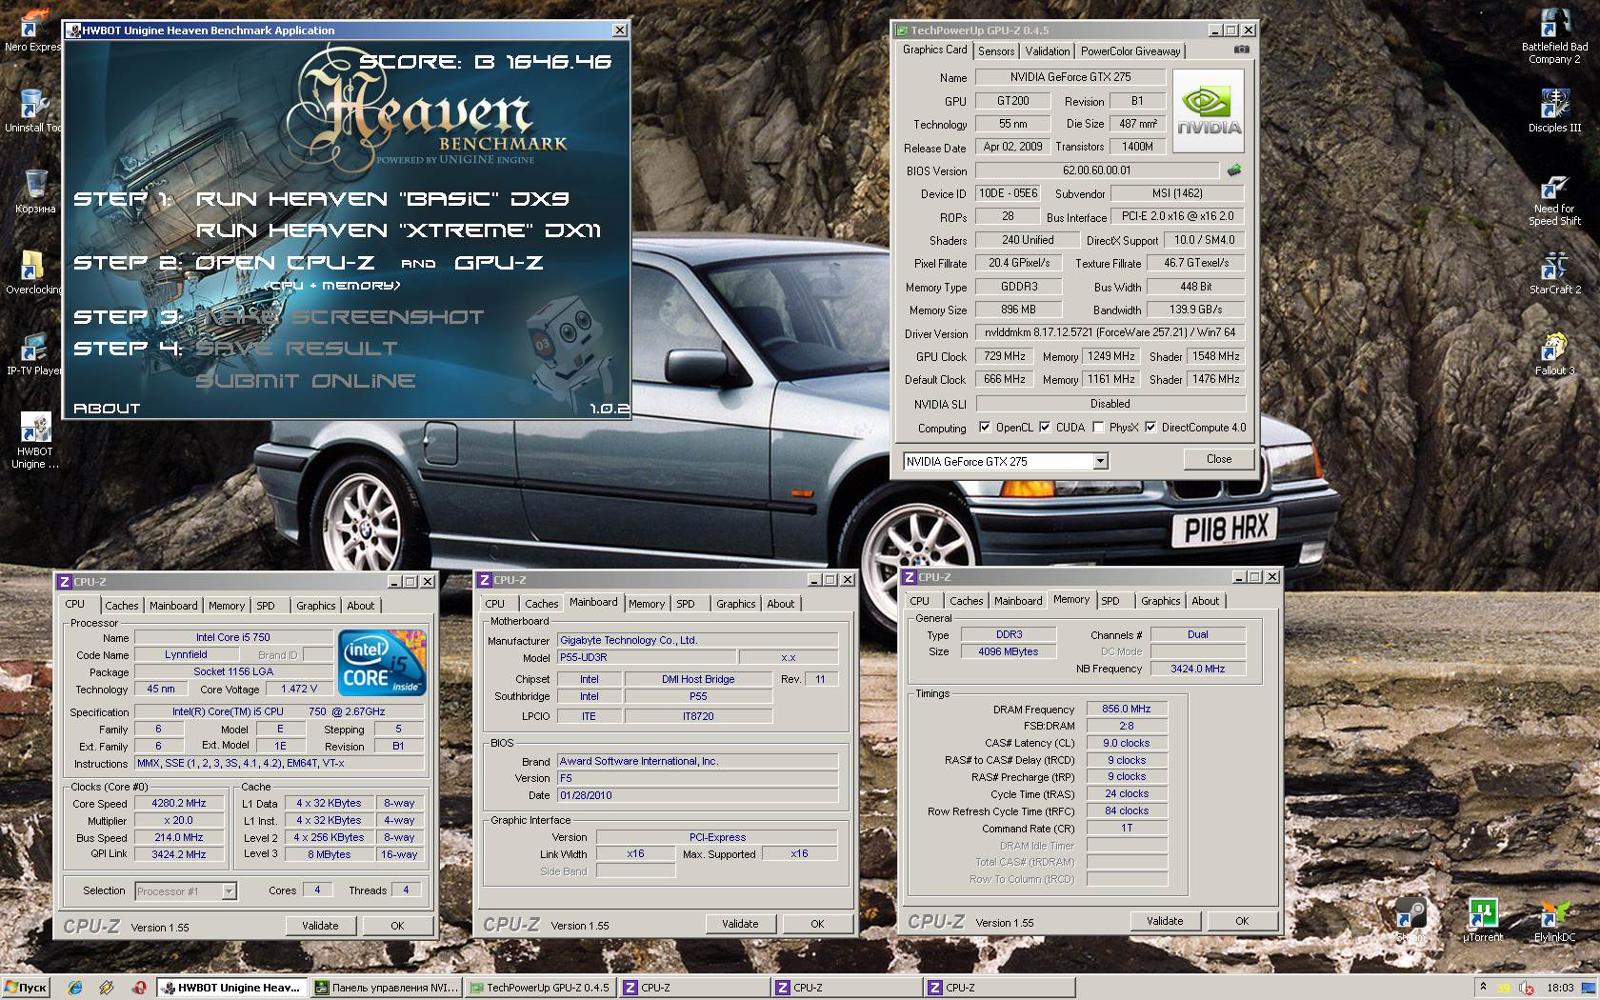Image resolution: width=1600 pixels, height=1000 pixels.
Task: Click Run Heaven "Basic" DX9
Action: [383, 199]
